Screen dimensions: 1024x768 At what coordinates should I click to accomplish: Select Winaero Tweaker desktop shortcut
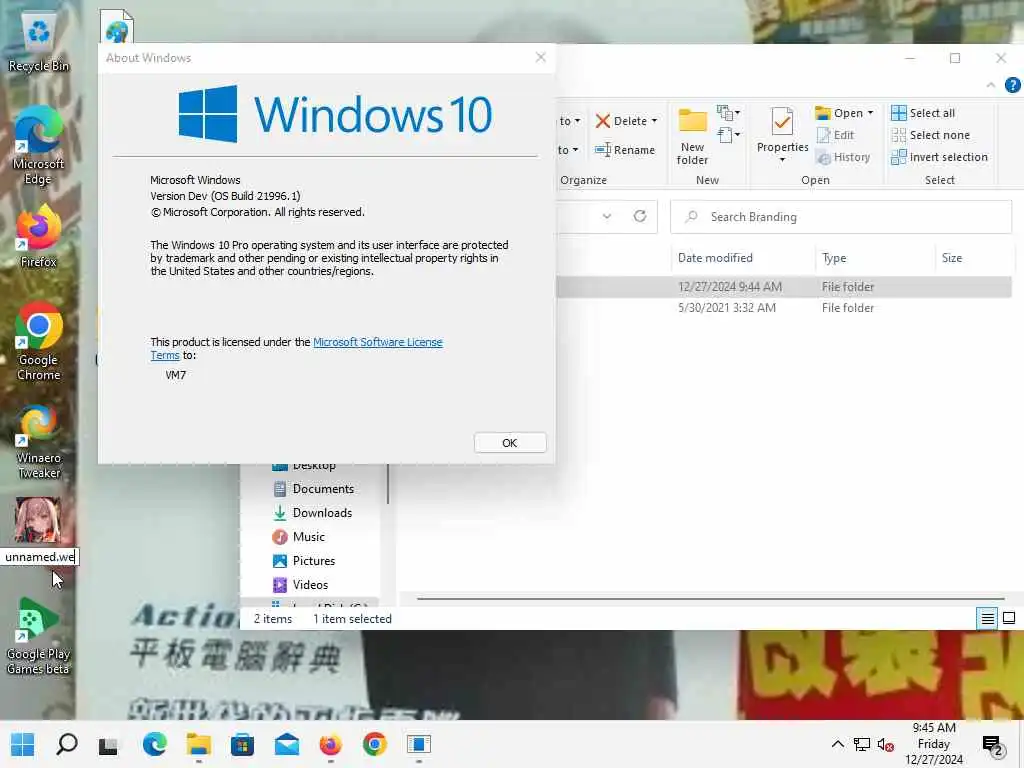click(x=39, y=443)
